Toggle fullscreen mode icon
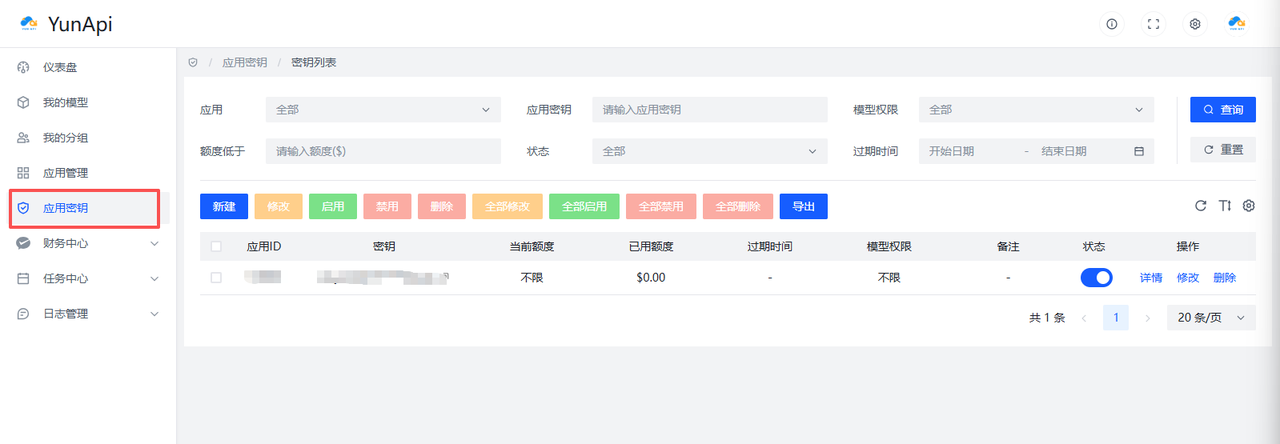 click(1153, 24)
